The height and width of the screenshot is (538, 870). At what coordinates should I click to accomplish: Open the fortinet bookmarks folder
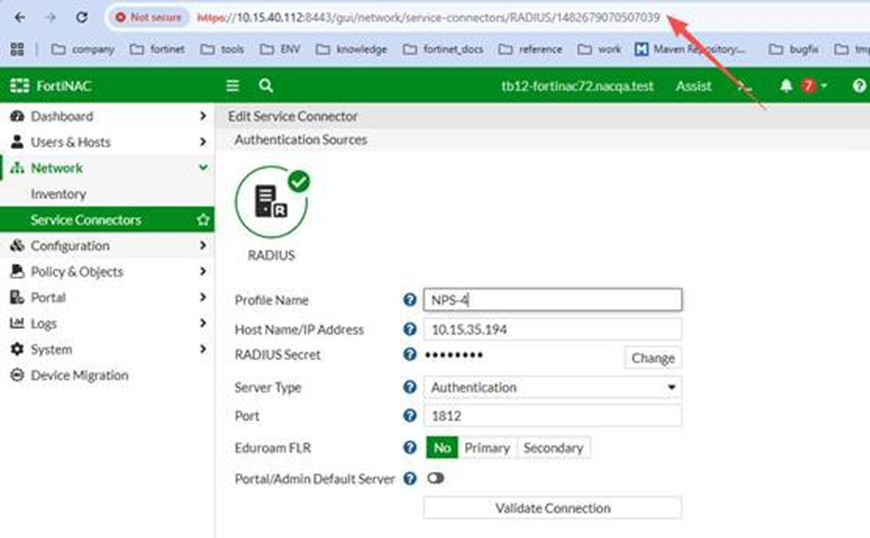coord(157,49)
